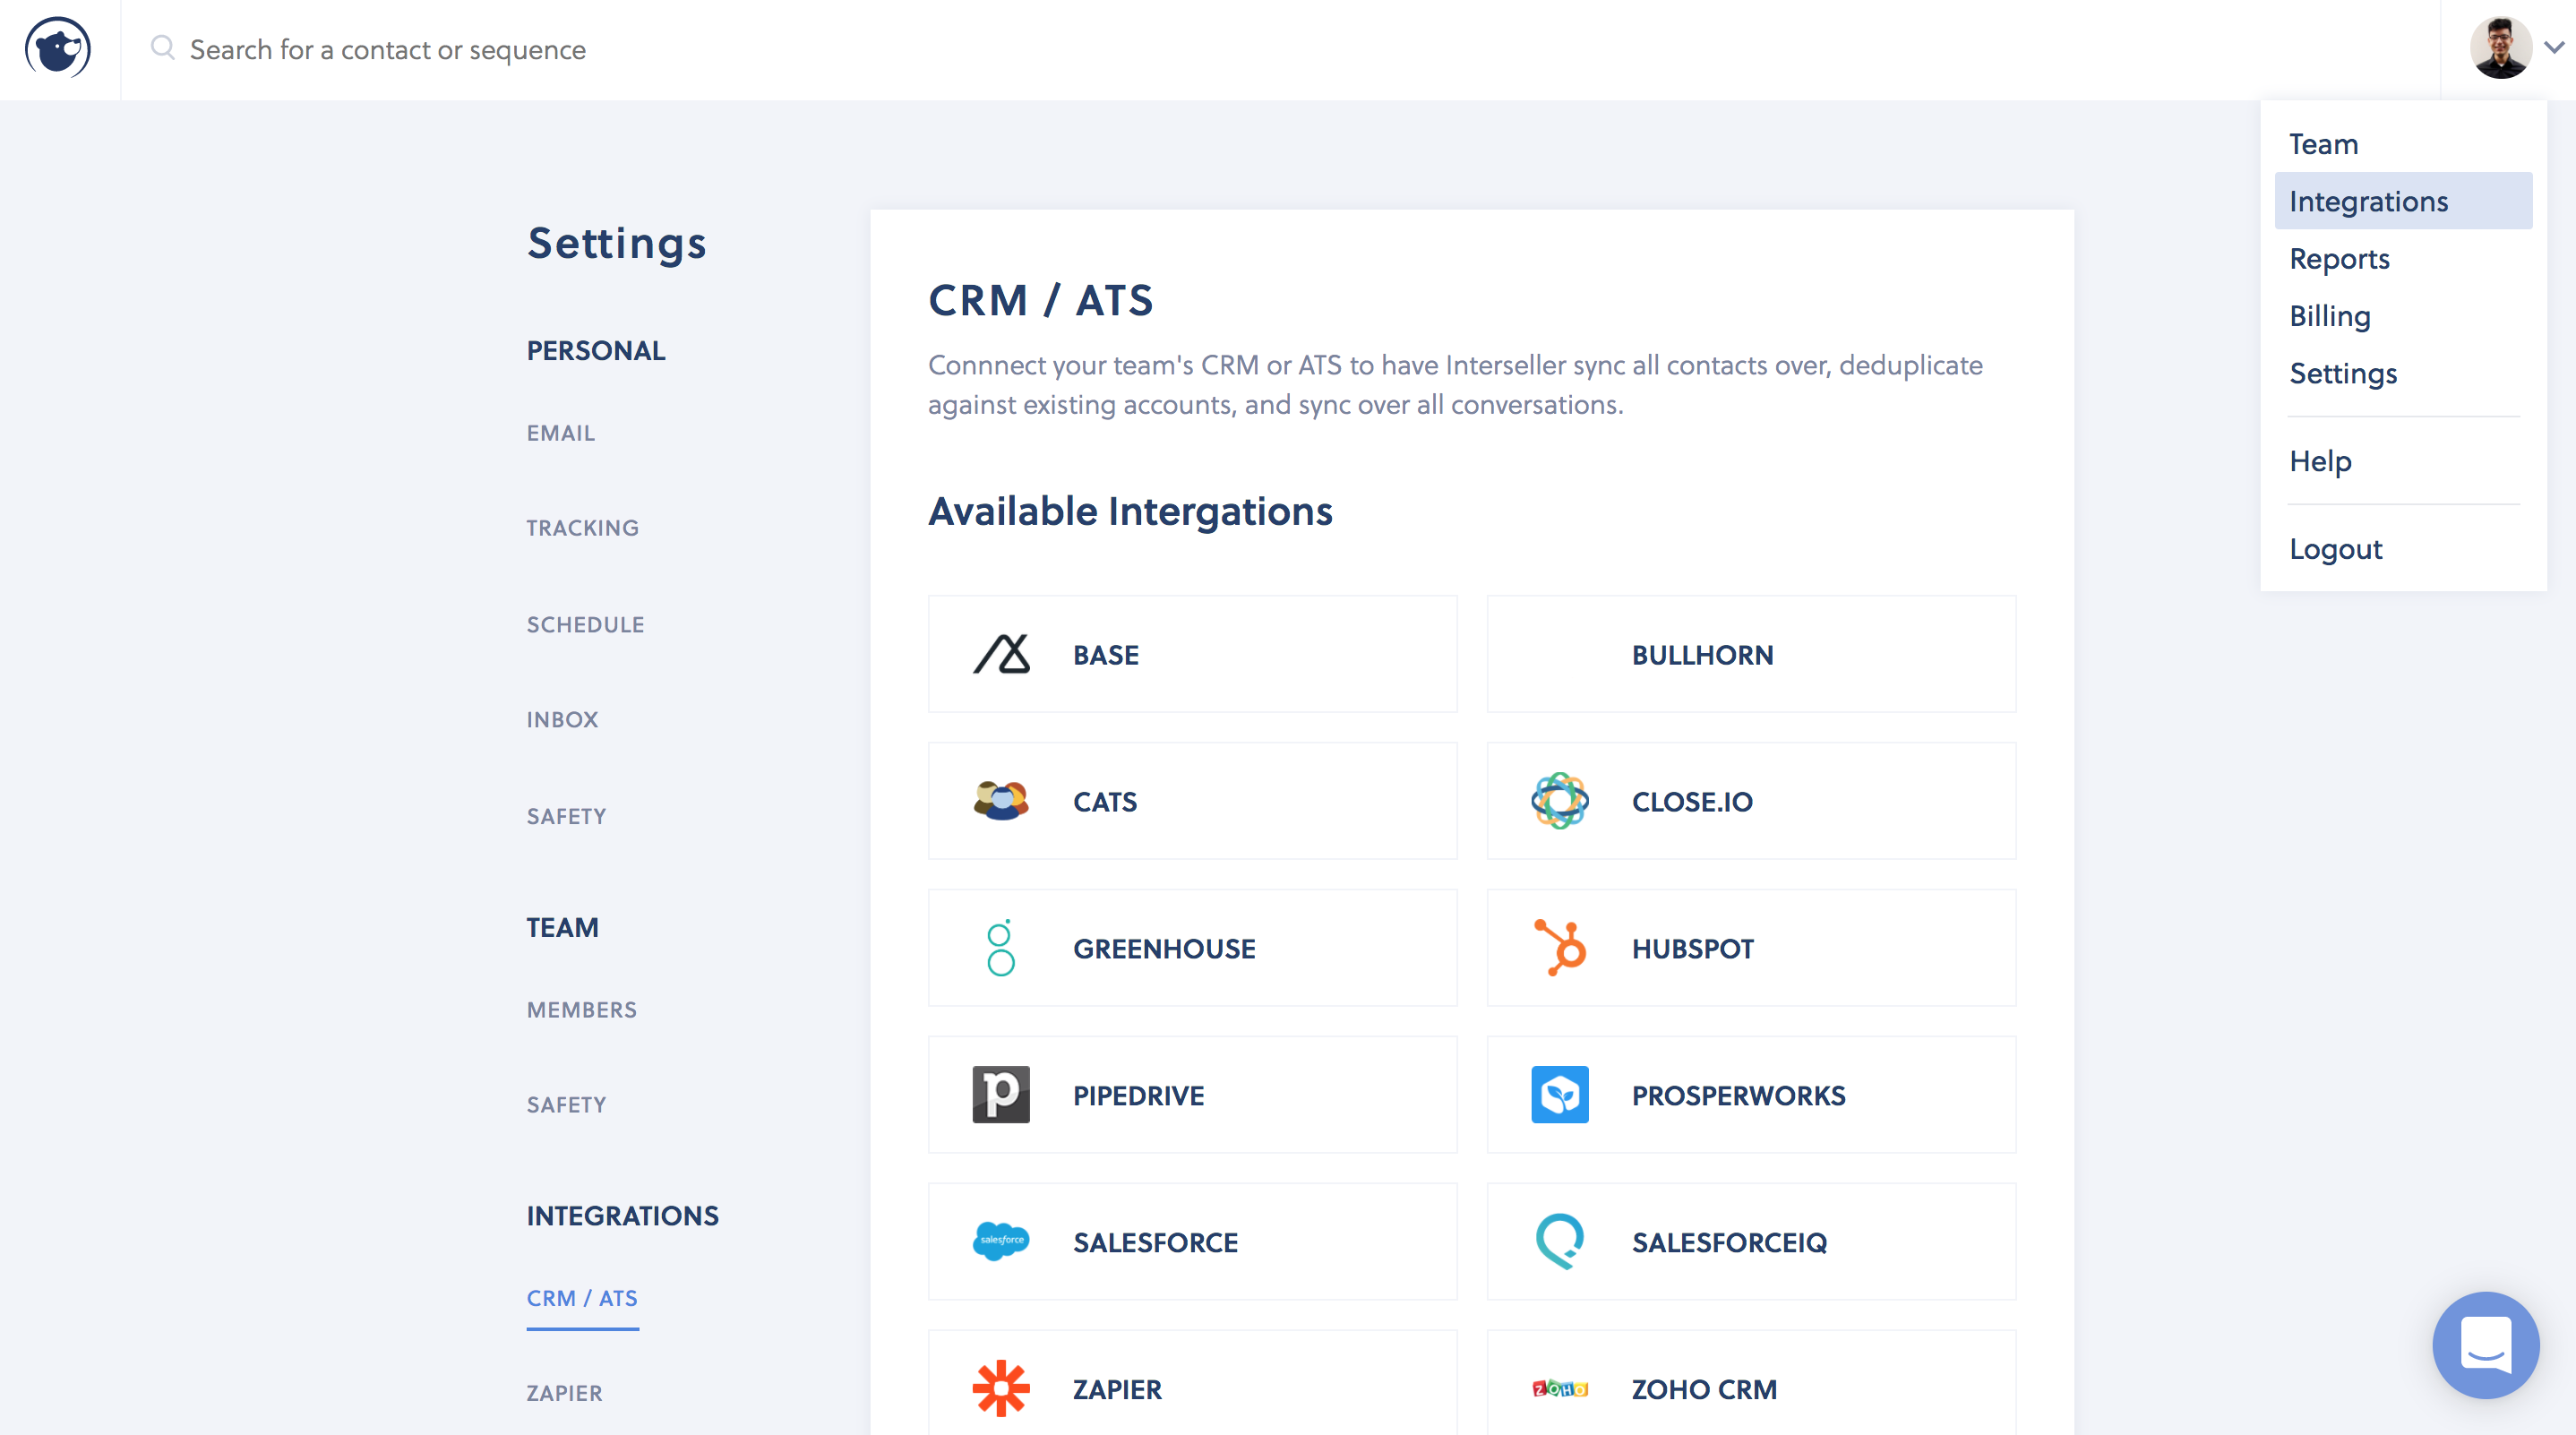This screenshot has width=2576, height=1435.
Task: Click the Base logo icon
Action: tap(1001, 654)
